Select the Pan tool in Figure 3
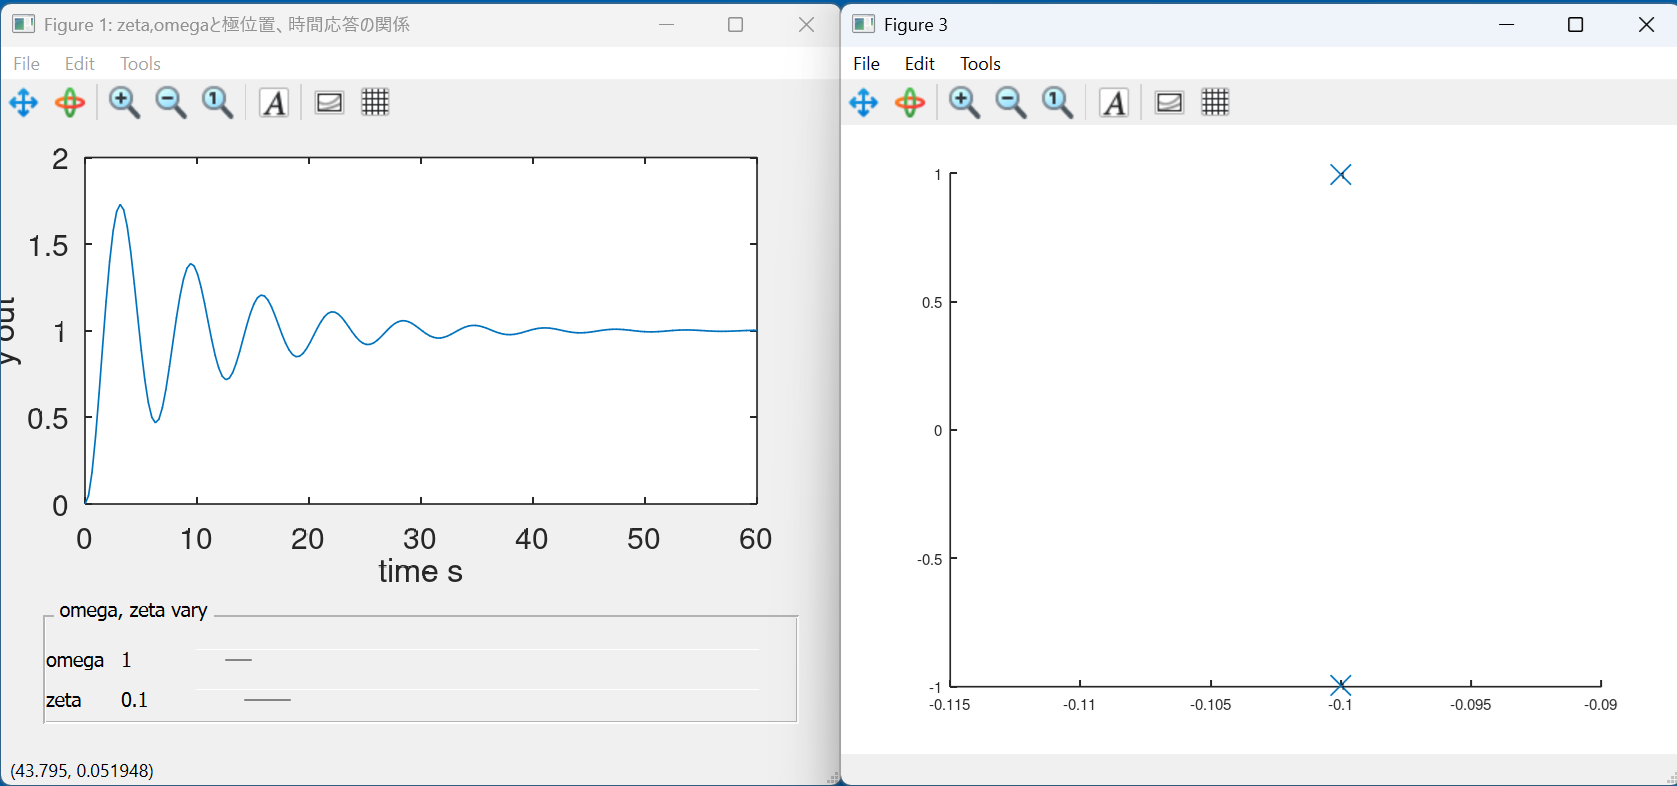Viewport: 1677px width, 786px height. point(864,103)
